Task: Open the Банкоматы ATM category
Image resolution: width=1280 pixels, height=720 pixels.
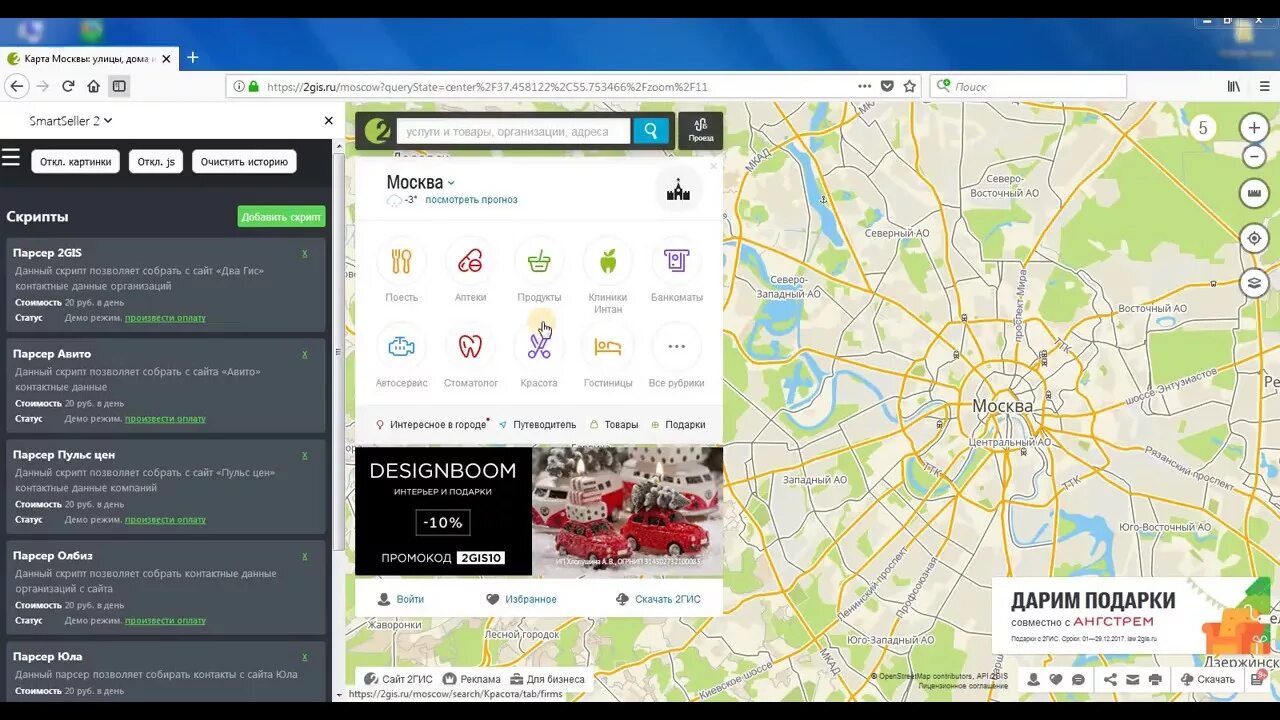Action: pyautogui.click(x=677, y=270)
